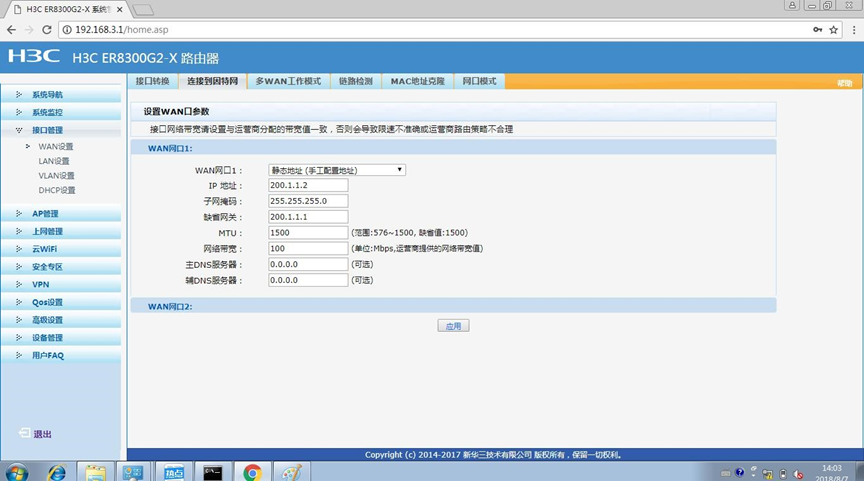Open the 帮助 help link
The width and height of the screenshot is (864, 481).
coord(845,83)
